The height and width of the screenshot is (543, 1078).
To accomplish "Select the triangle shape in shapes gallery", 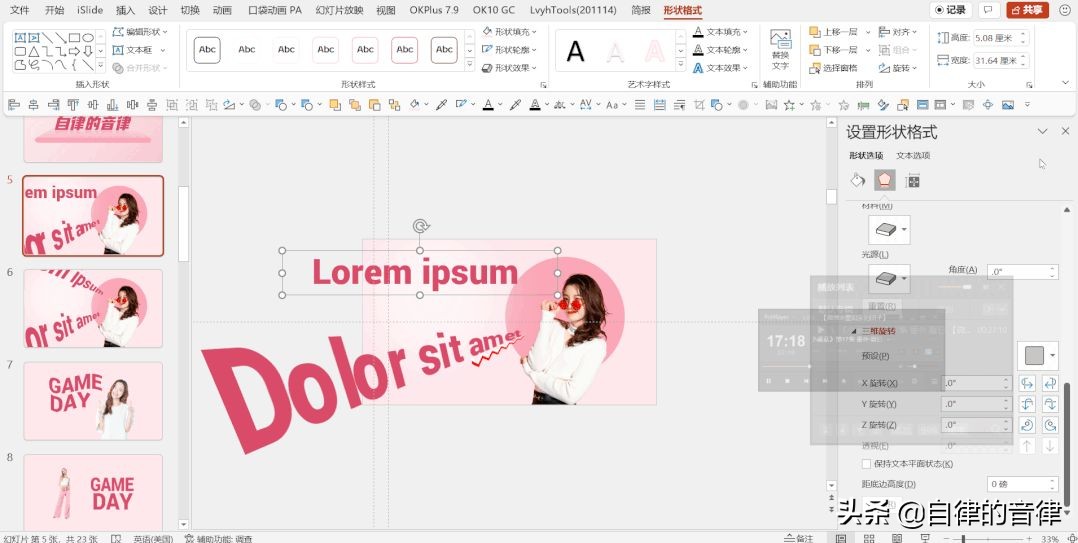I will coord(34,52).
